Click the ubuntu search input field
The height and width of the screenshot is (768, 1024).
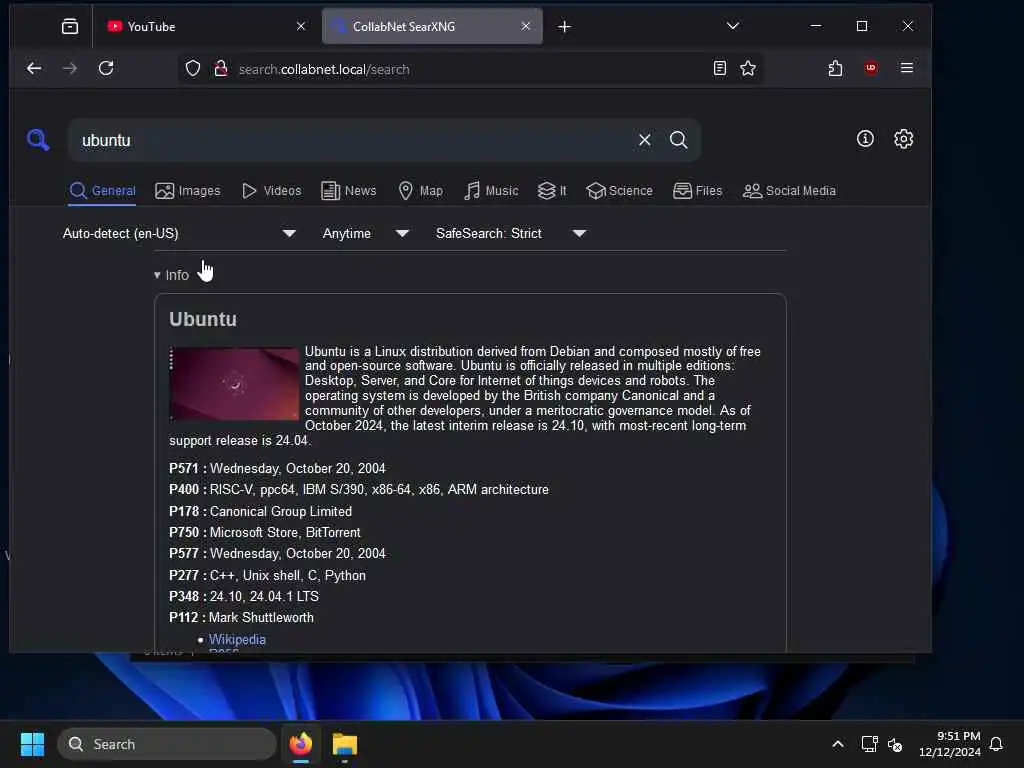pos(353,140)
